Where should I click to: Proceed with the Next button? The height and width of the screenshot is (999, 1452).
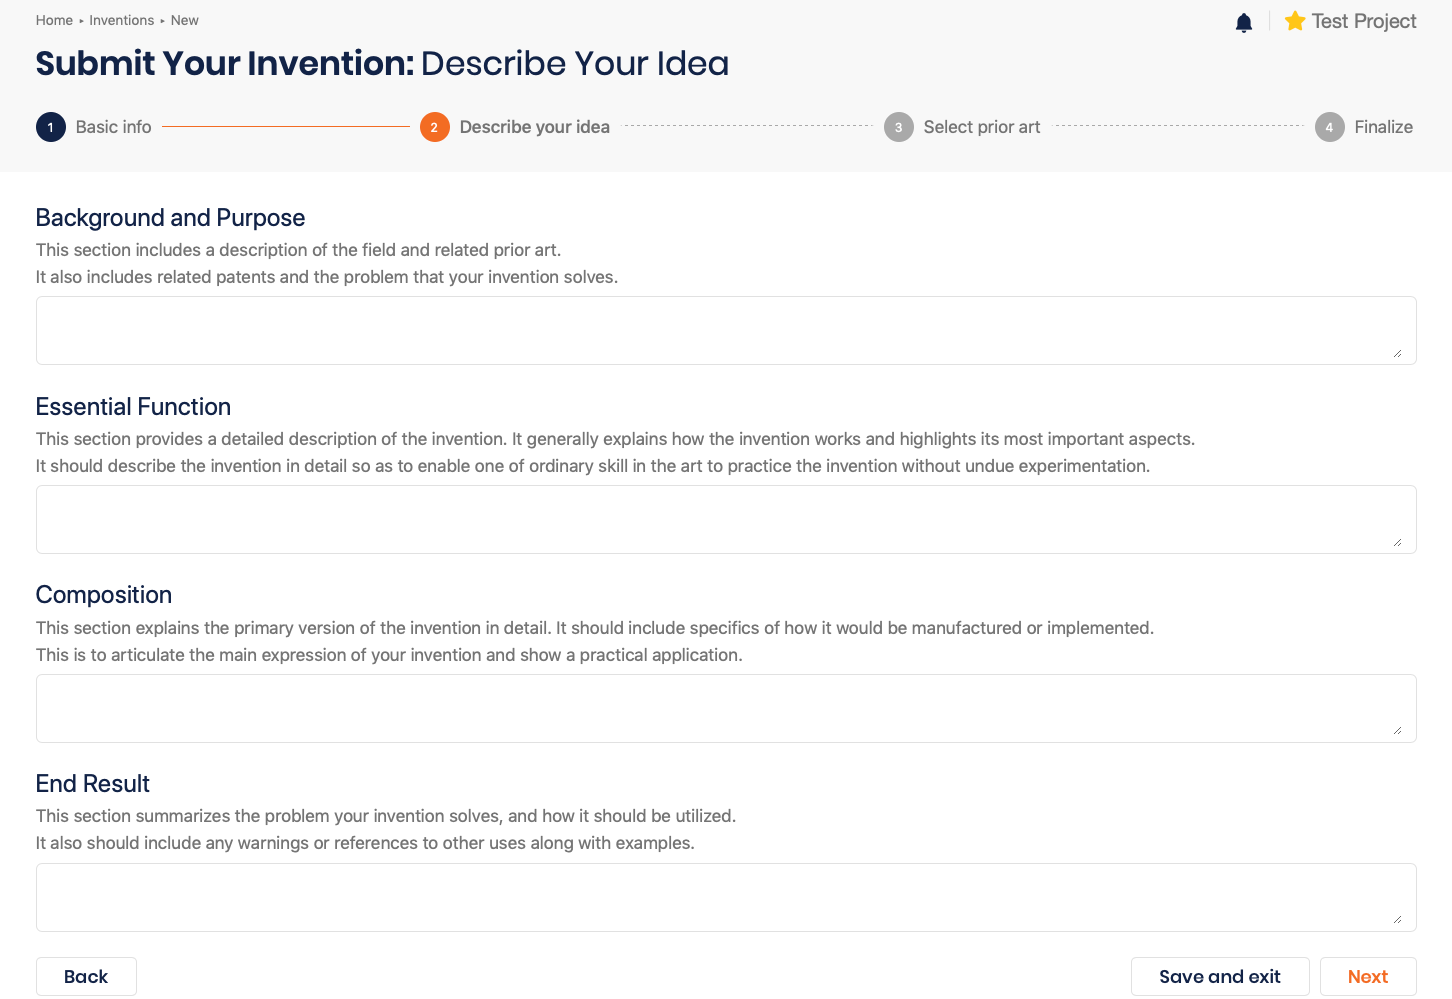tap(1368, 977)
